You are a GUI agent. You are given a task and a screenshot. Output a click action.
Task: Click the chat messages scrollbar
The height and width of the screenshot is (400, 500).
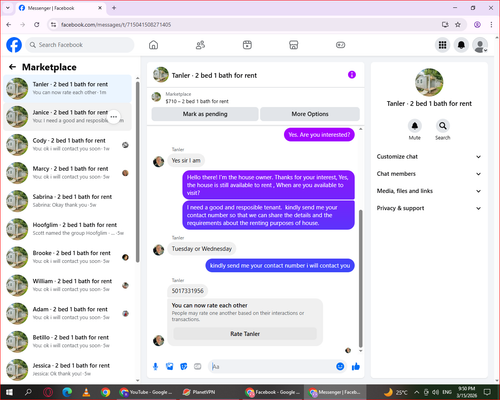coord(360,278)
